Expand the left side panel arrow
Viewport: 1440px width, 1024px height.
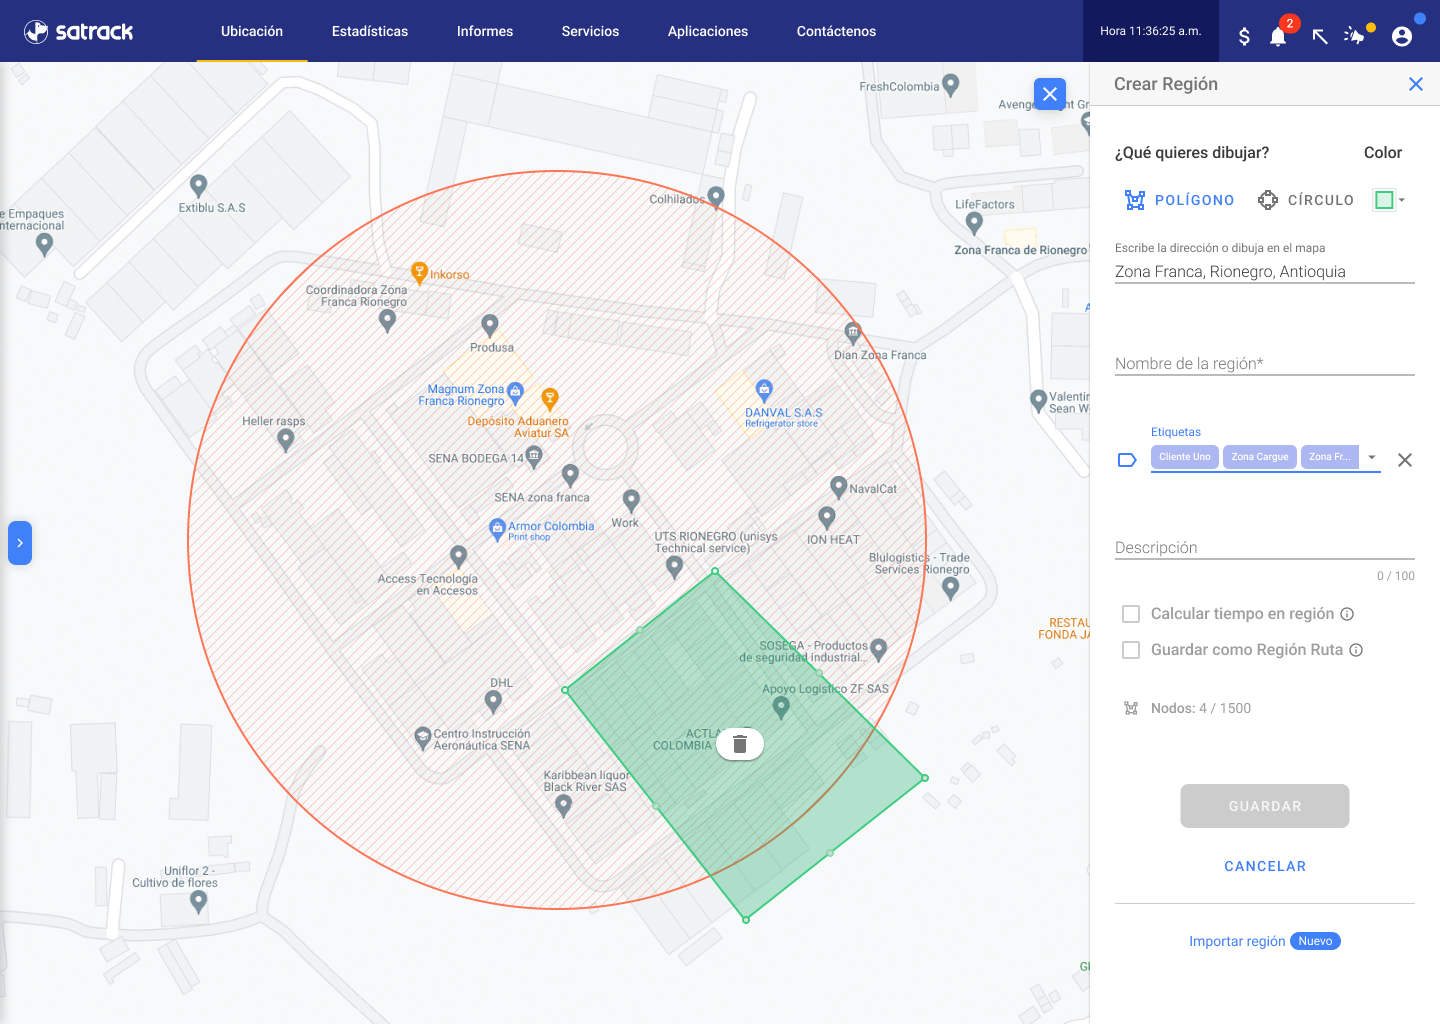click(x=20, y=543)
